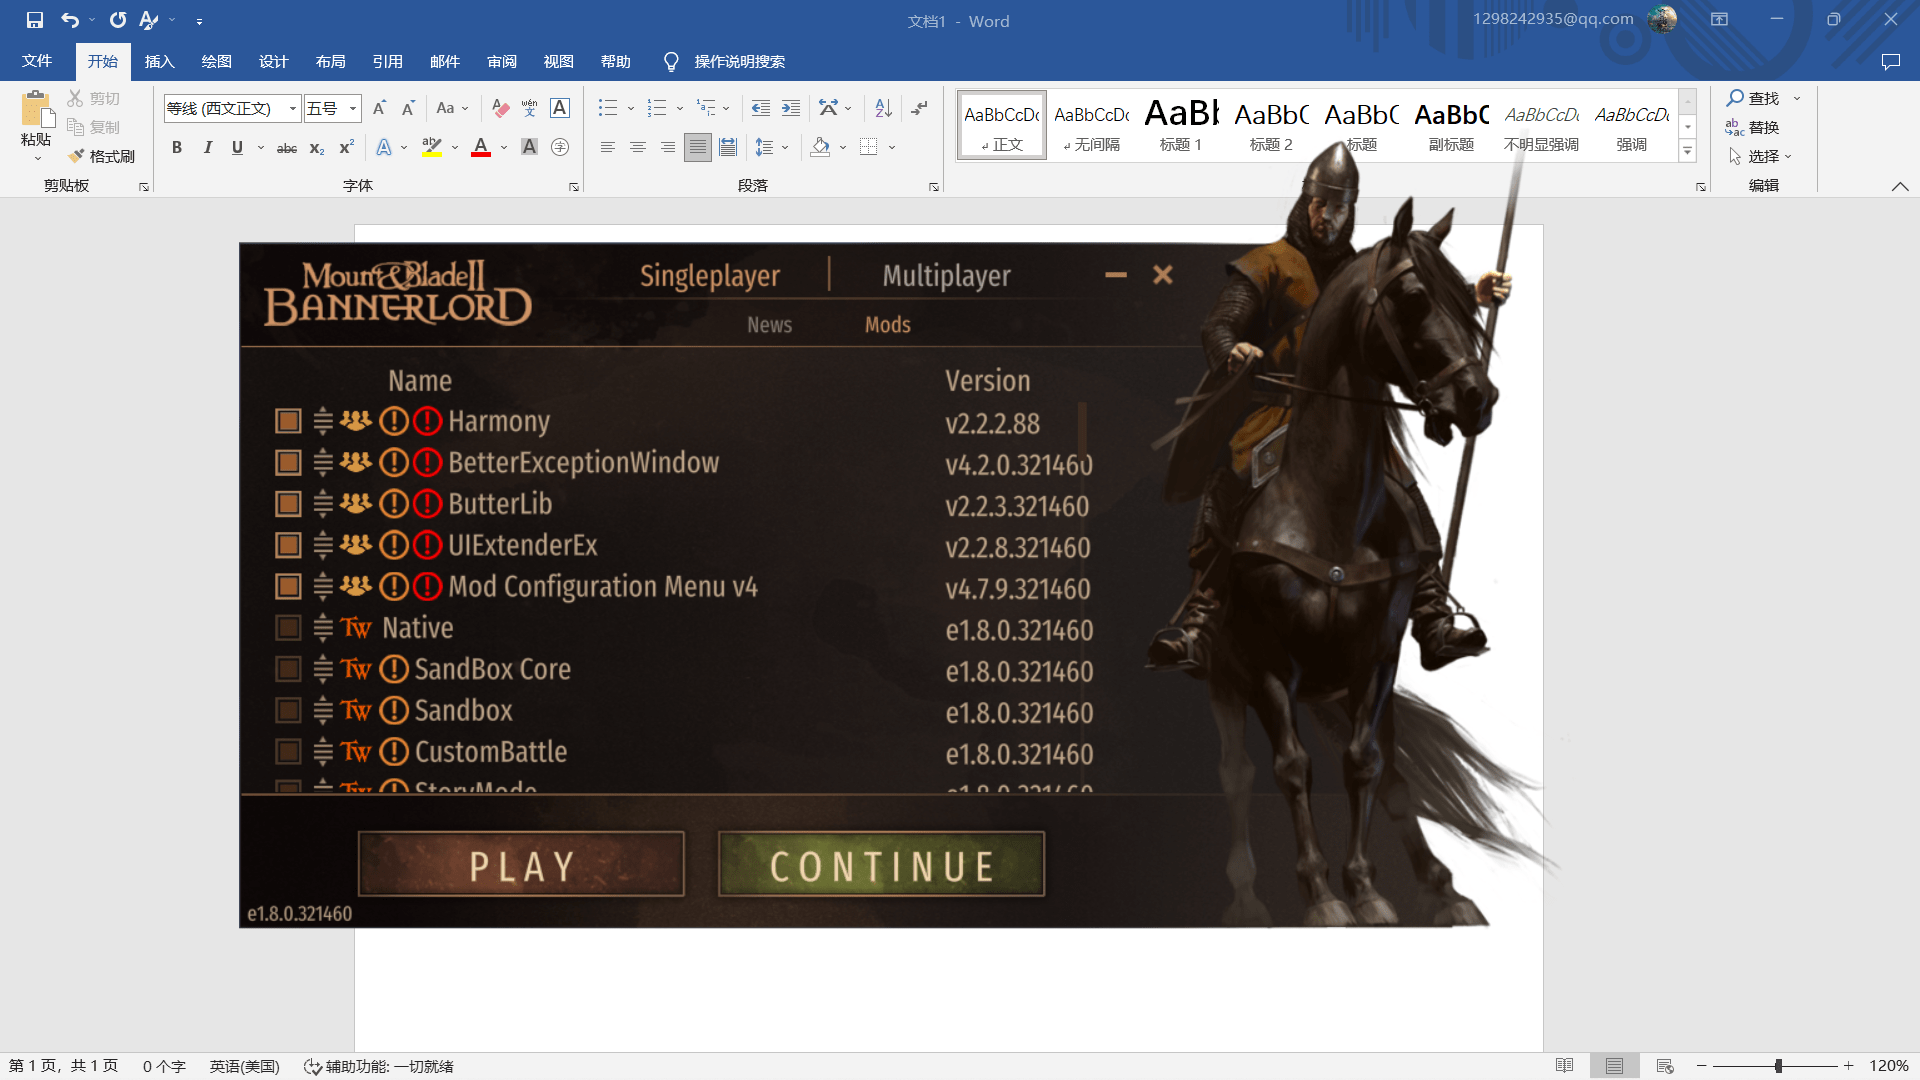The image size is (1920, 1080).
Task: Adjust zoom slider handle
Action: click(x=1779, y=1066)
